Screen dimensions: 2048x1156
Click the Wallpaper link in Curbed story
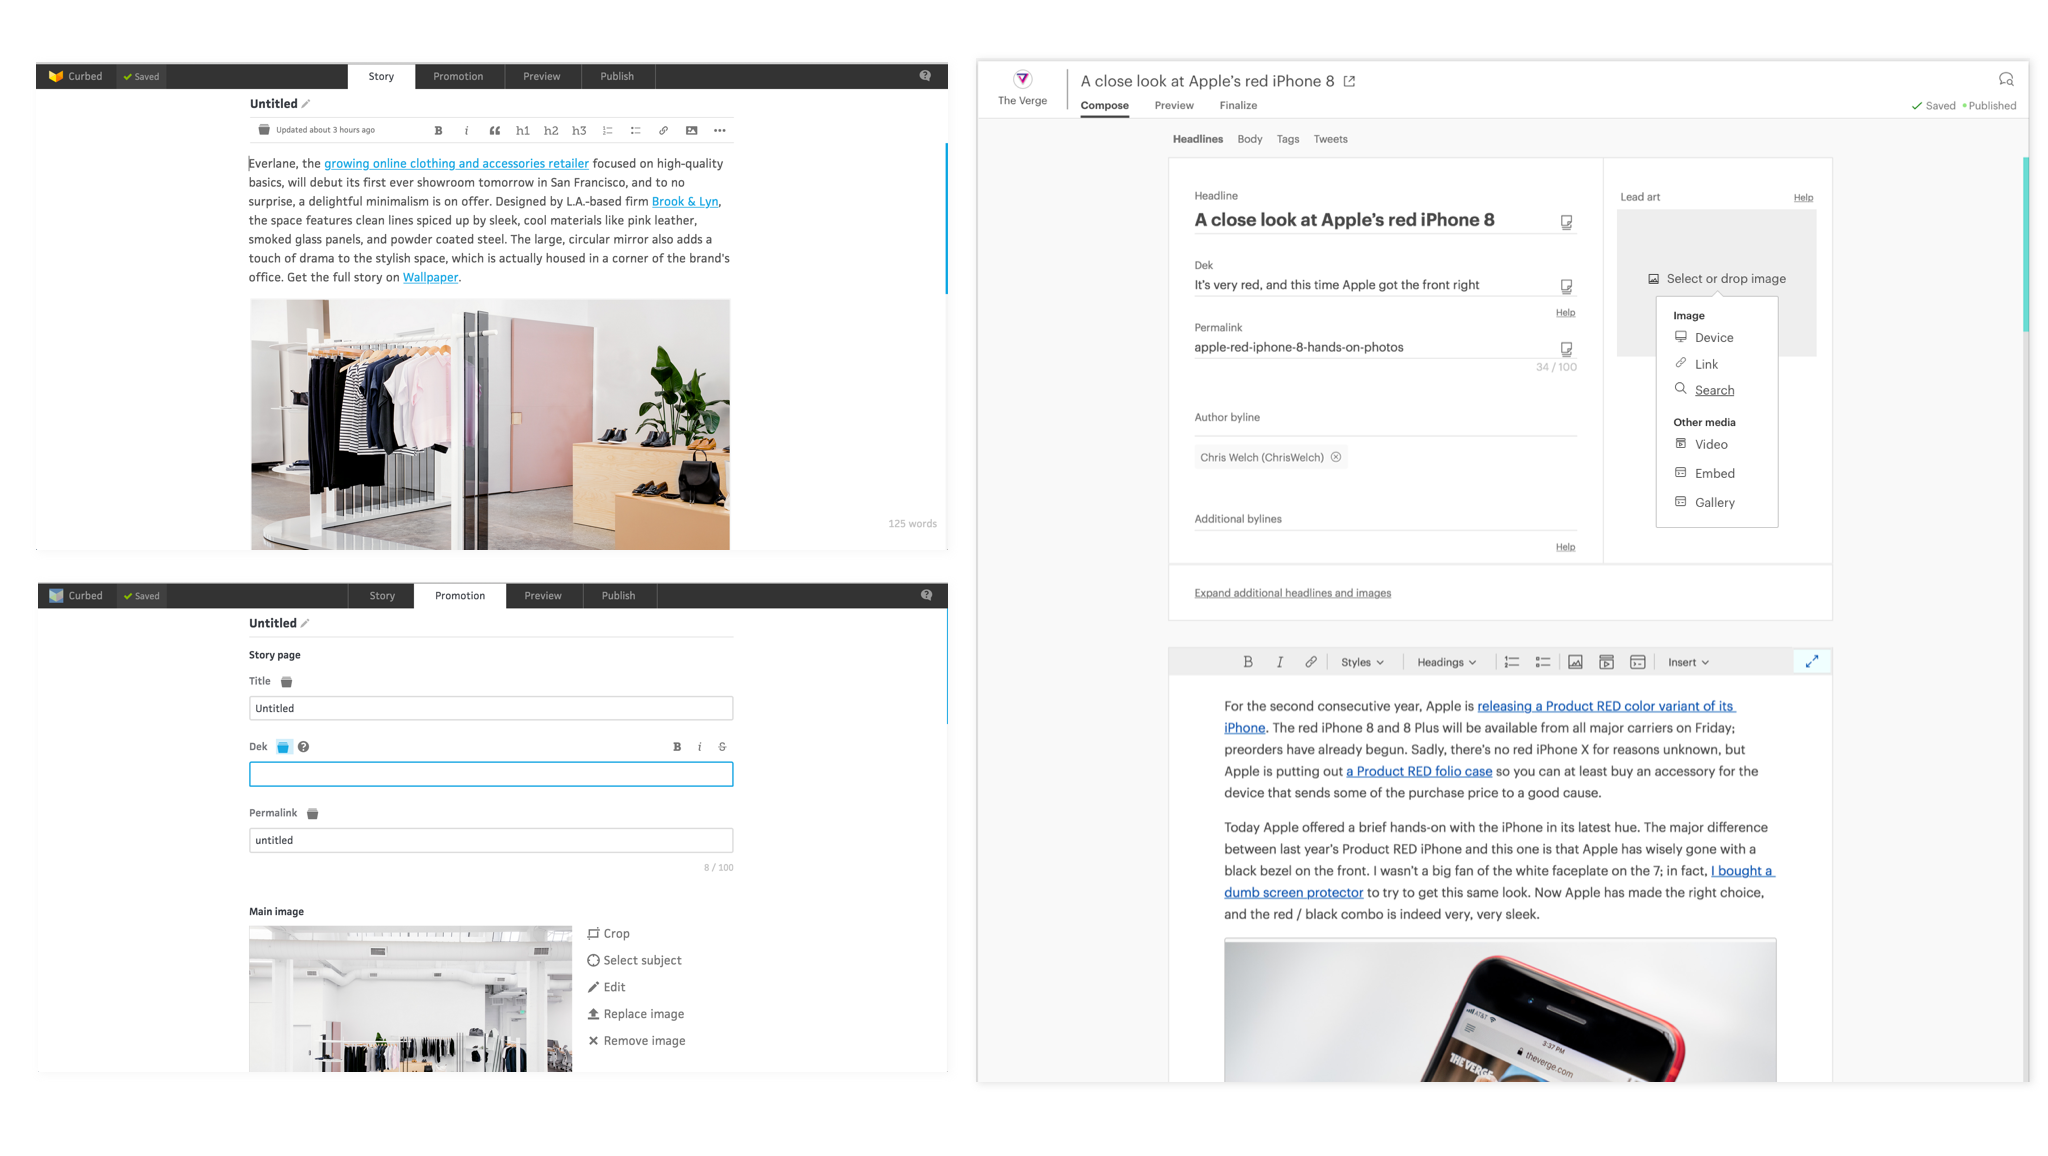pos(430,277)
